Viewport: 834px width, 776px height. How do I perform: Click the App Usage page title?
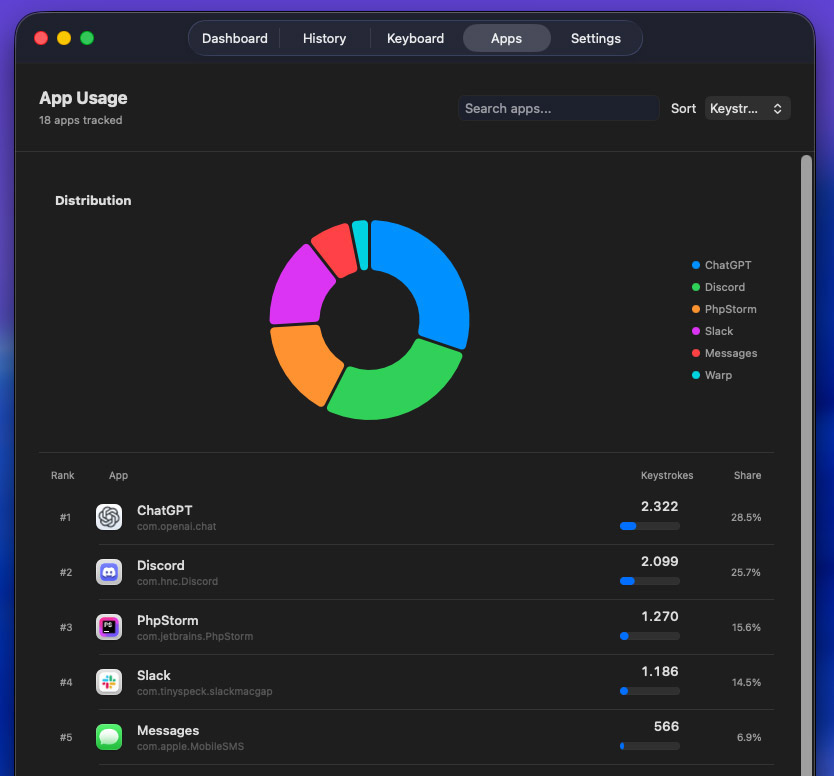point(83,98)
